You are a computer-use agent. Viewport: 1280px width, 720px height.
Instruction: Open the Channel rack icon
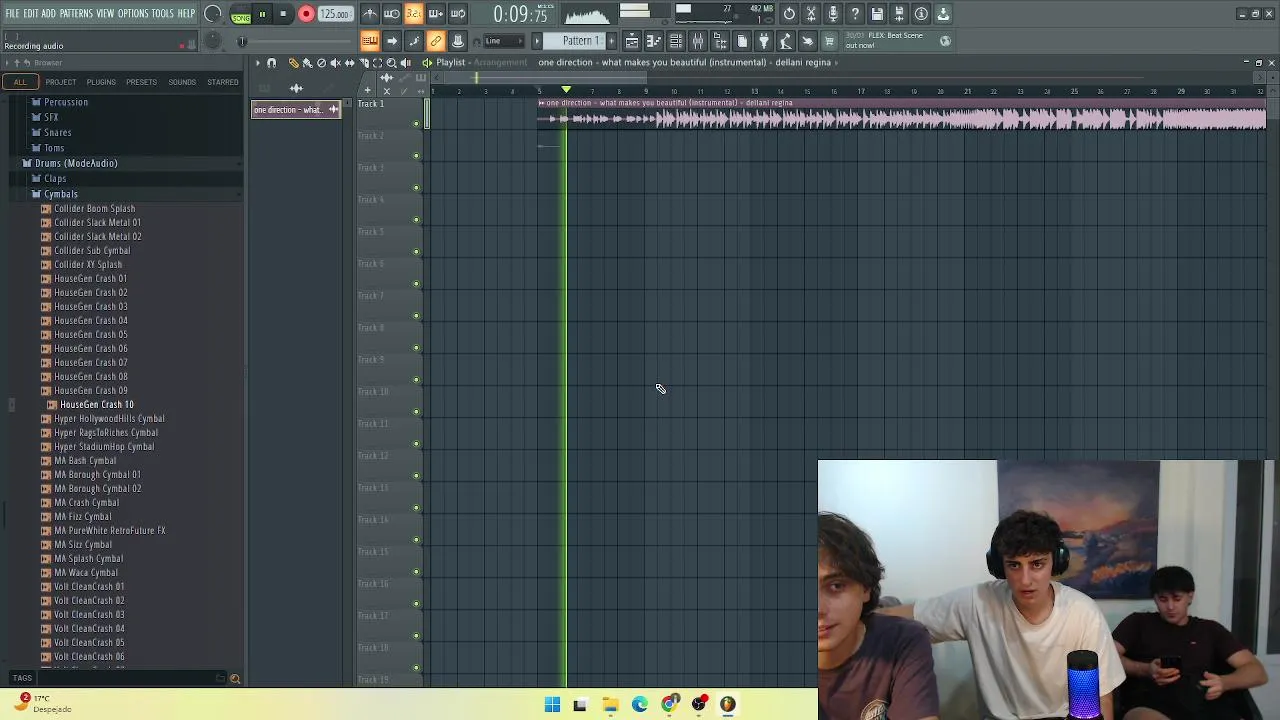676,41
